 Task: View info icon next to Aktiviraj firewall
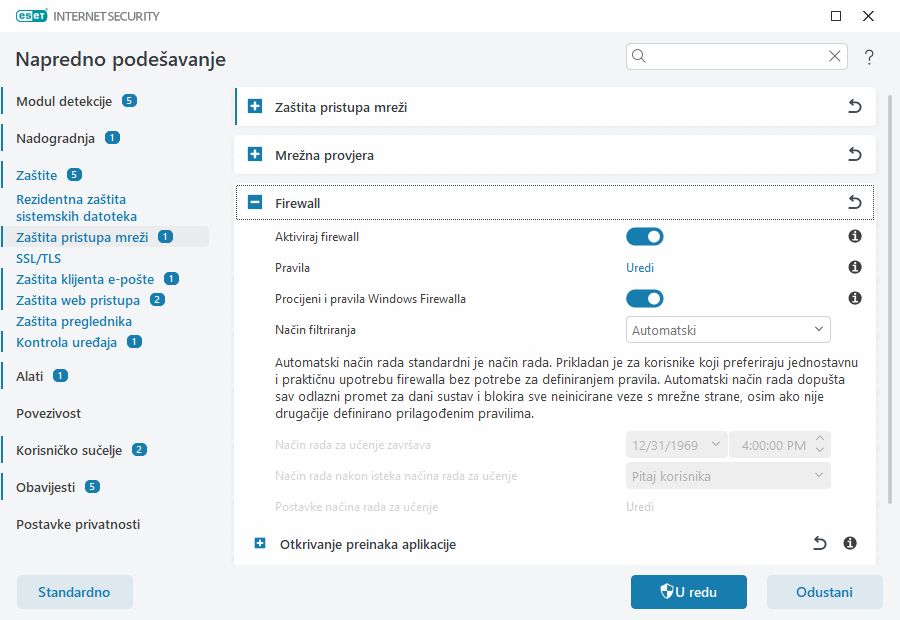(x=853, y=238)
